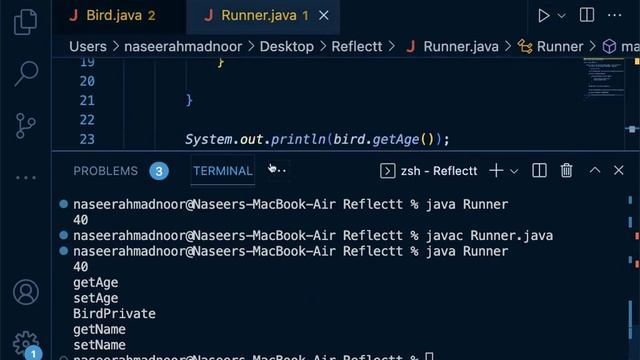The width and height of the screenshot is (640, 360).
Task: Run the Java file with play button
Action: click(543, 16)
